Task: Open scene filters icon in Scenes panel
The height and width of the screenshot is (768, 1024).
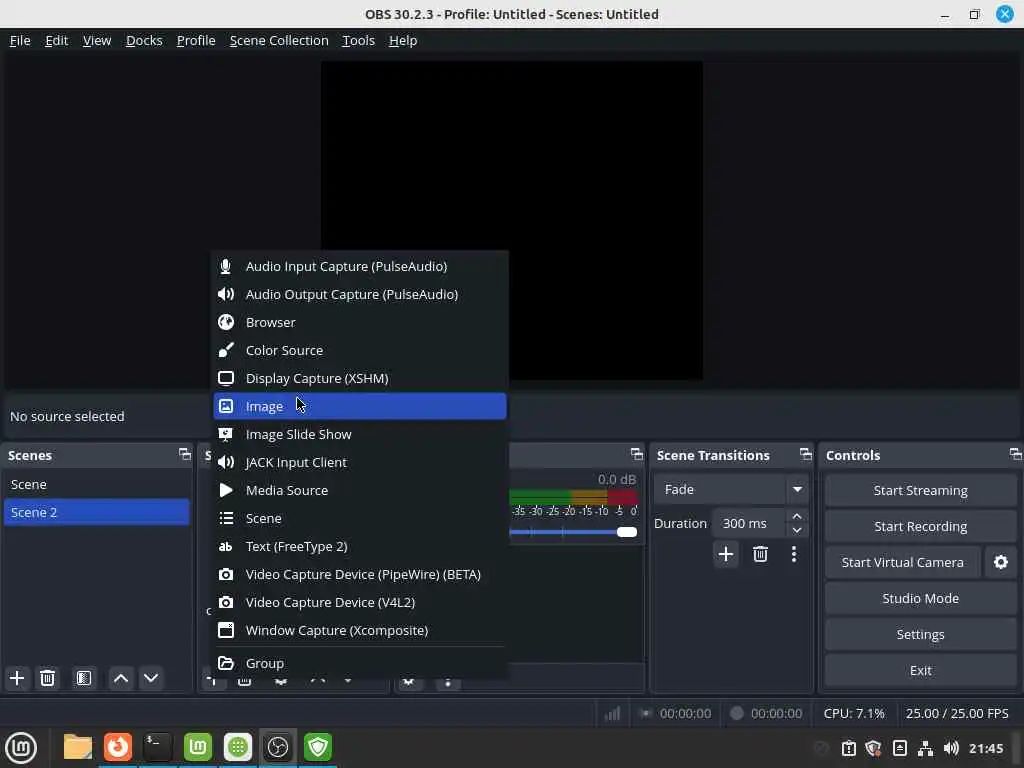Action: point(84,678)
